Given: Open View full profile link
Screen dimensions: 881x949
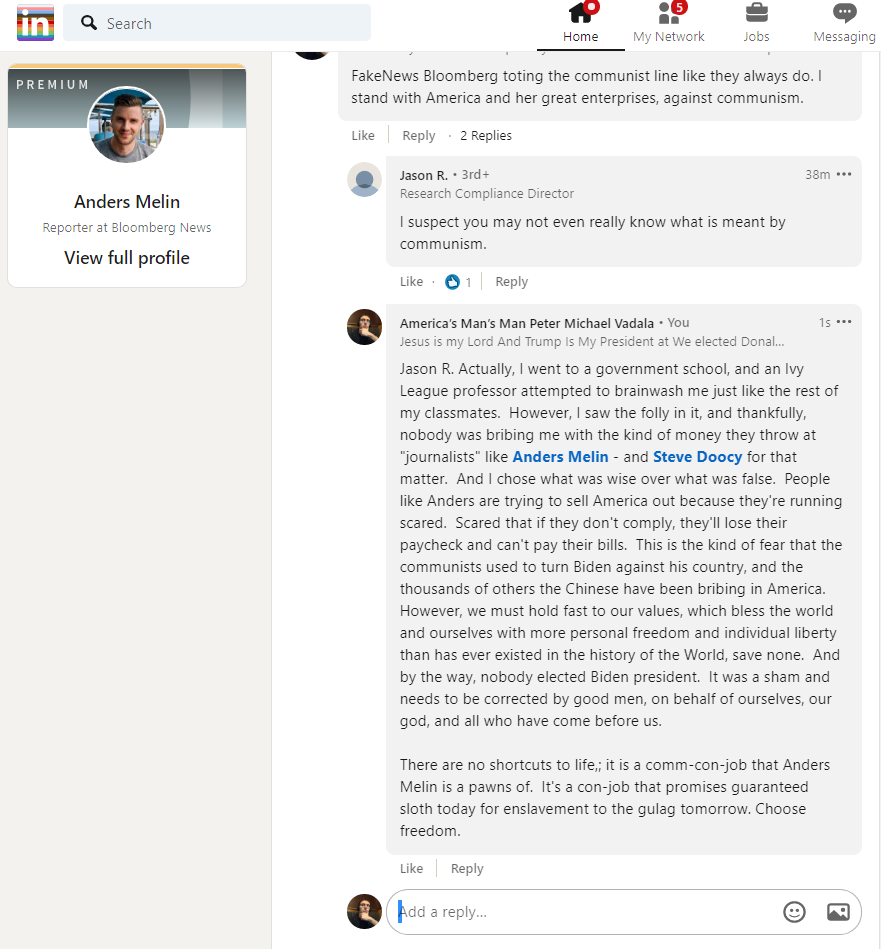Looking at the screenshot, I should click(127, 258).
